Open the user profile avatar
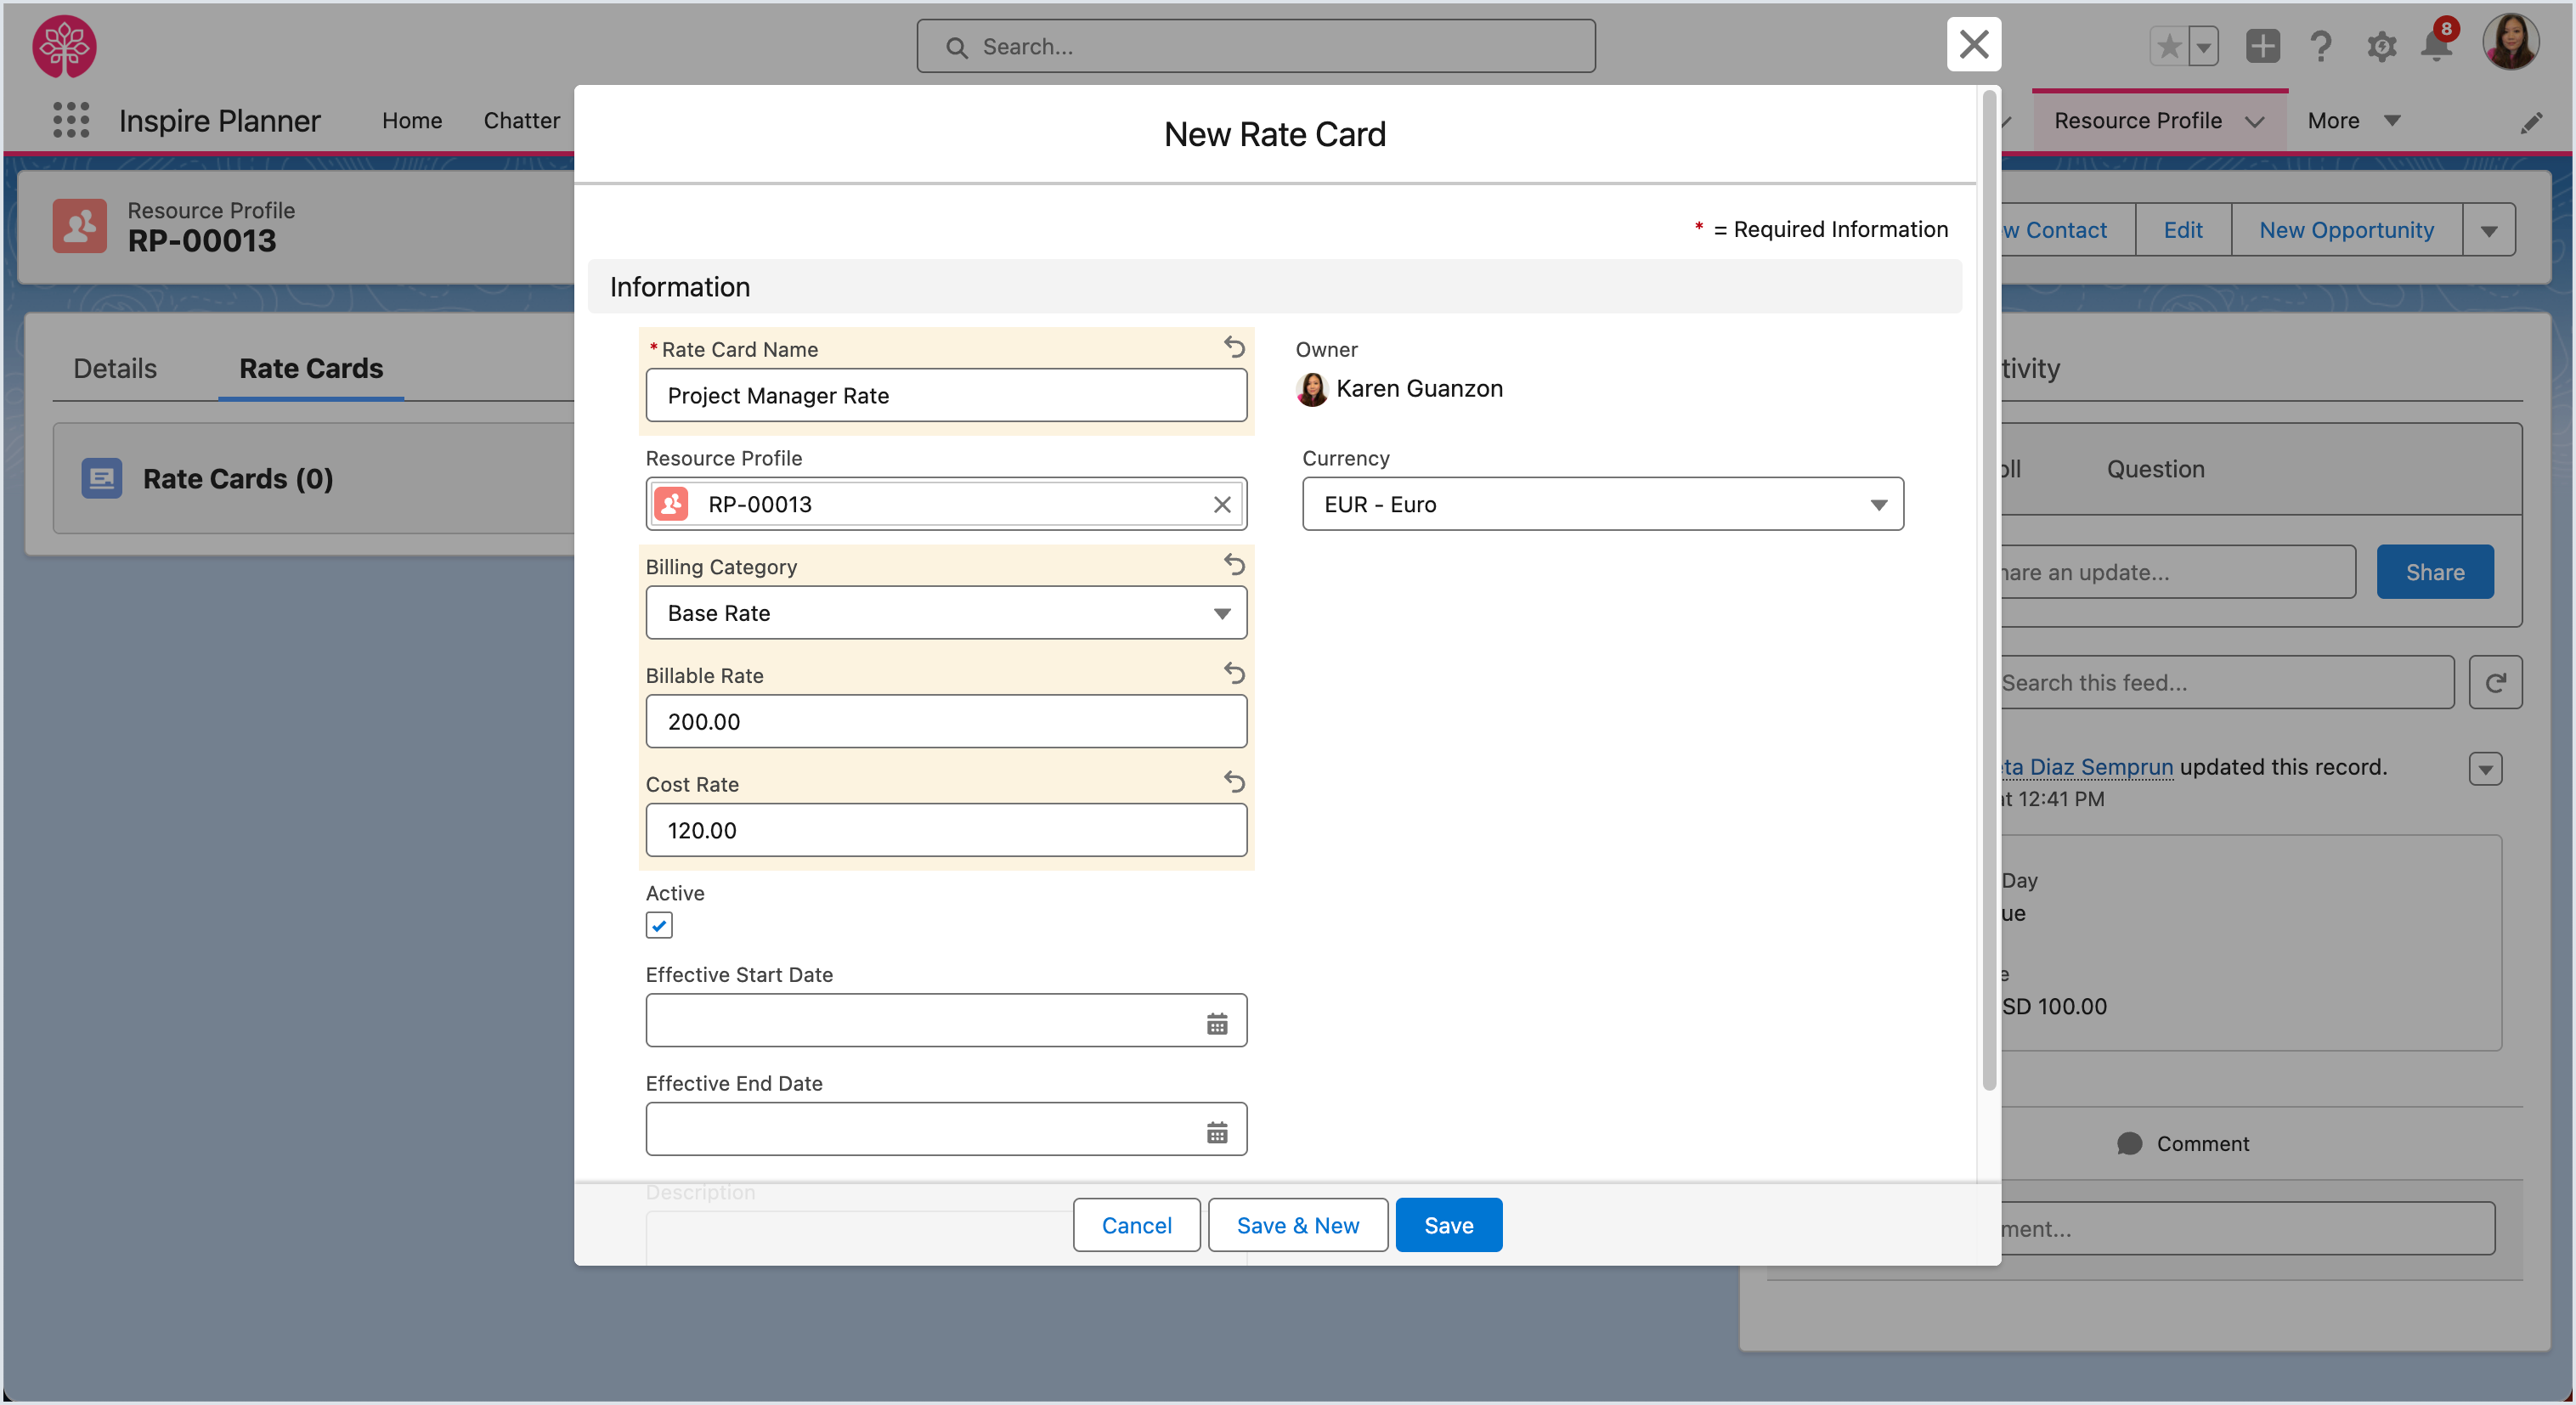 [2510, 43]
